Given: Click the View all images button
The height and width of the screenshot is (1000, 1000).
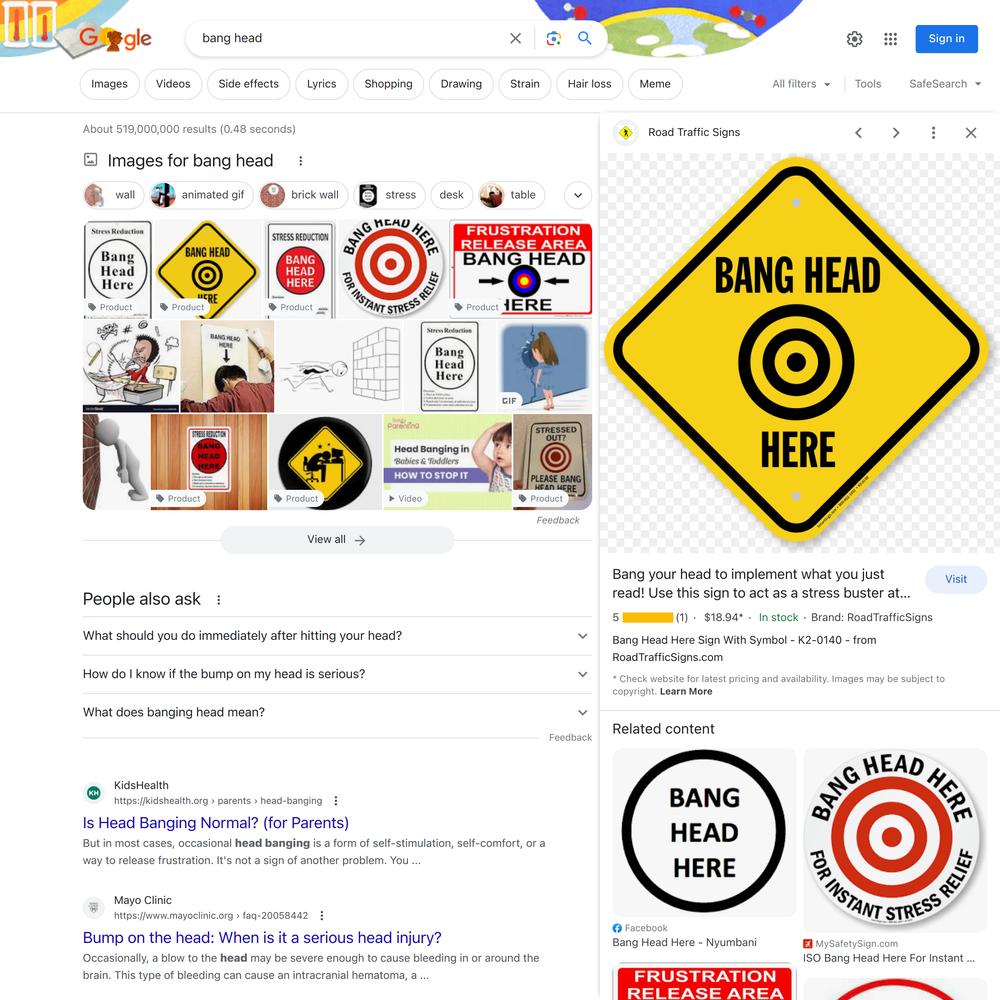Looking at the screenshot, I should 337,540.
